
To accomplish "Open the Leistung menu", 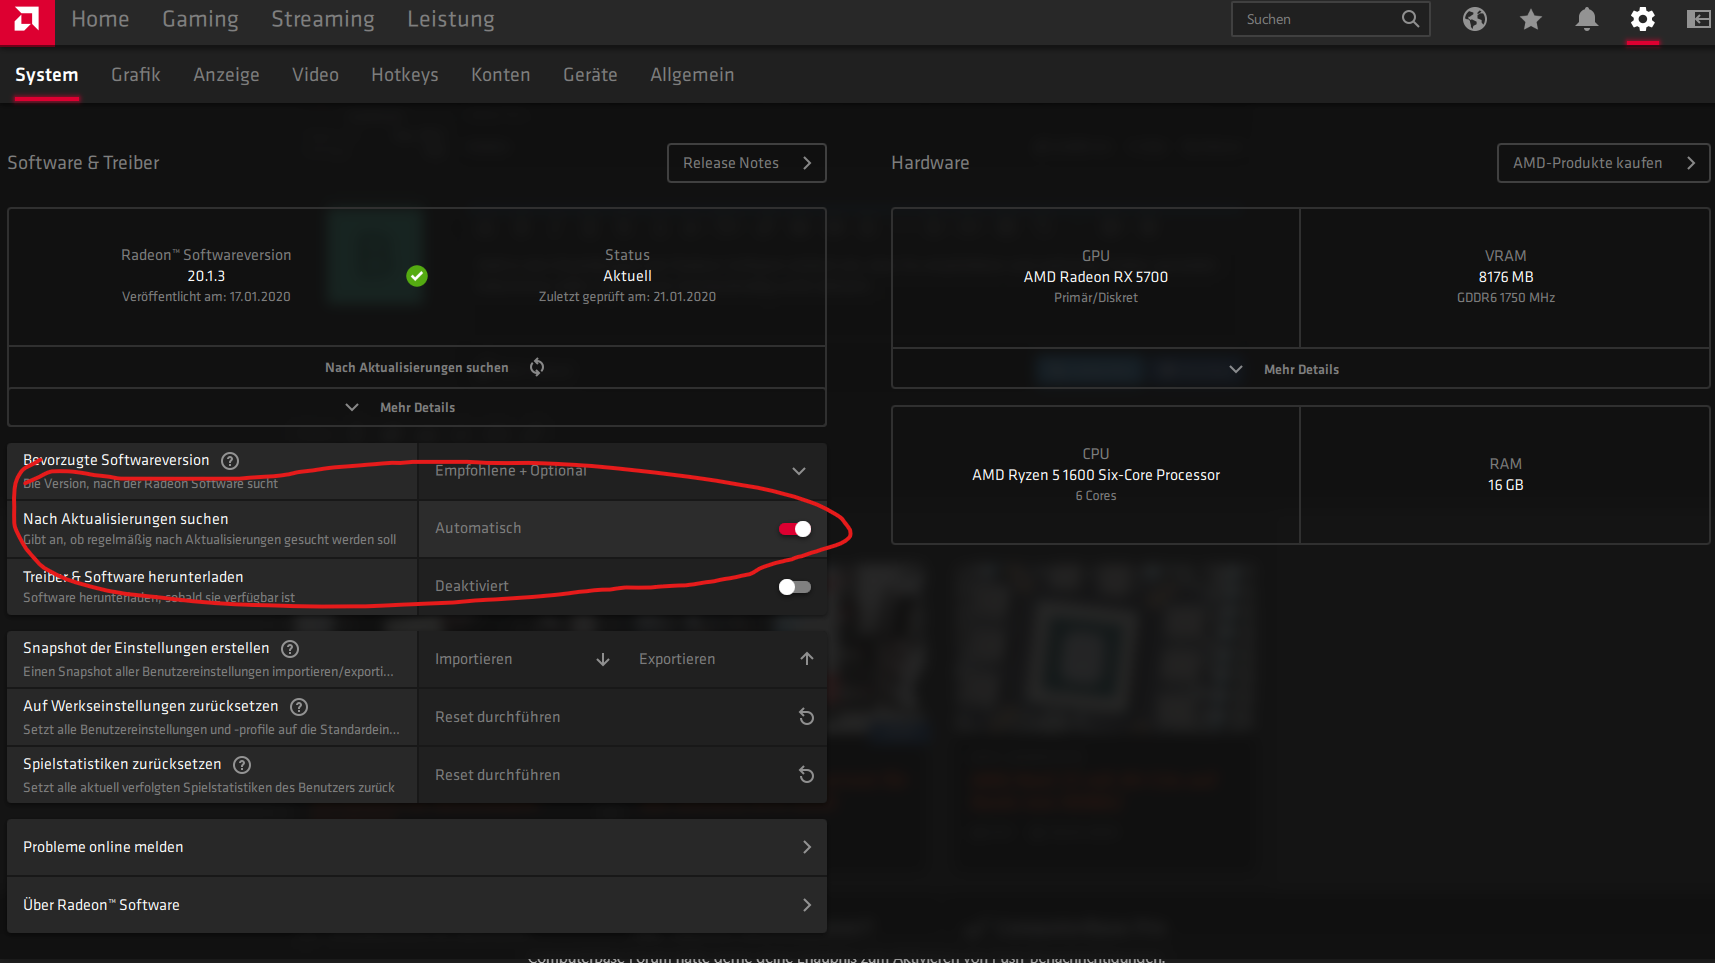I will point(451,19).
